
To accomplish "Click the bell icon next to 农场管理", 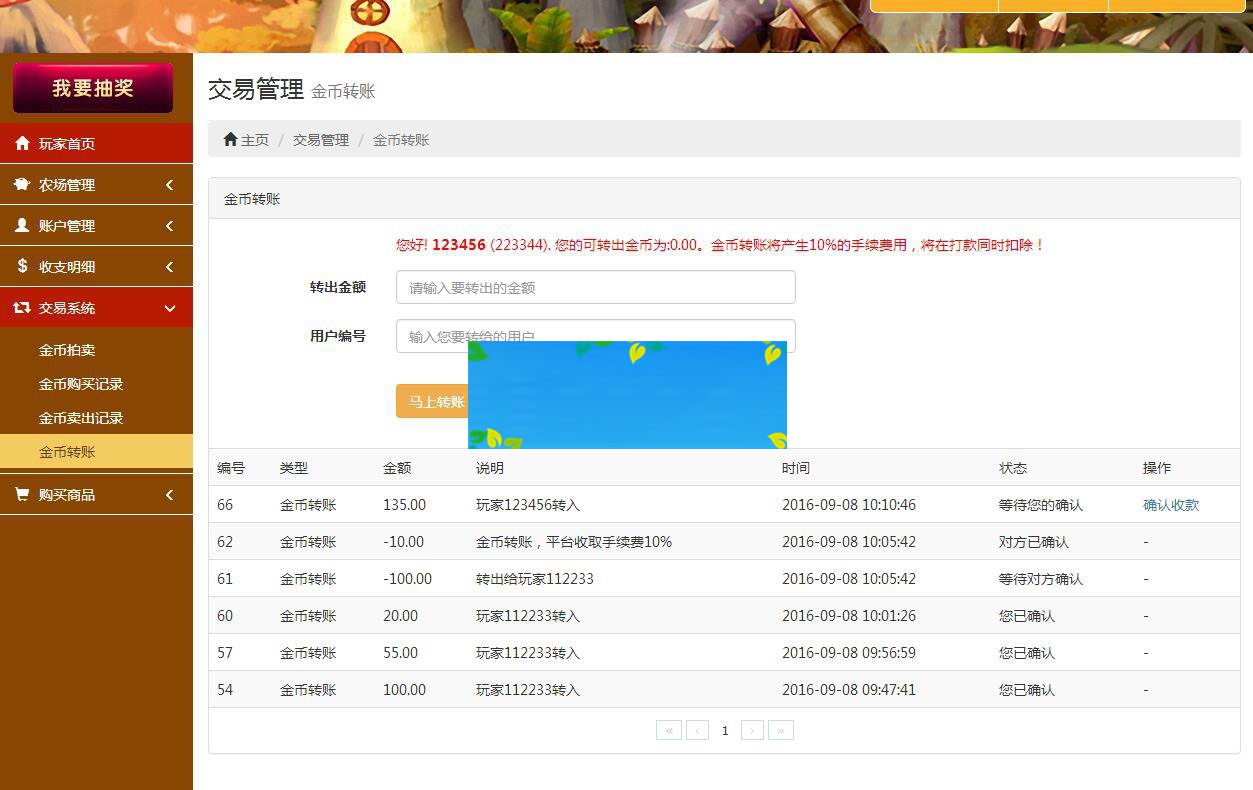I will tap(23, 184).
